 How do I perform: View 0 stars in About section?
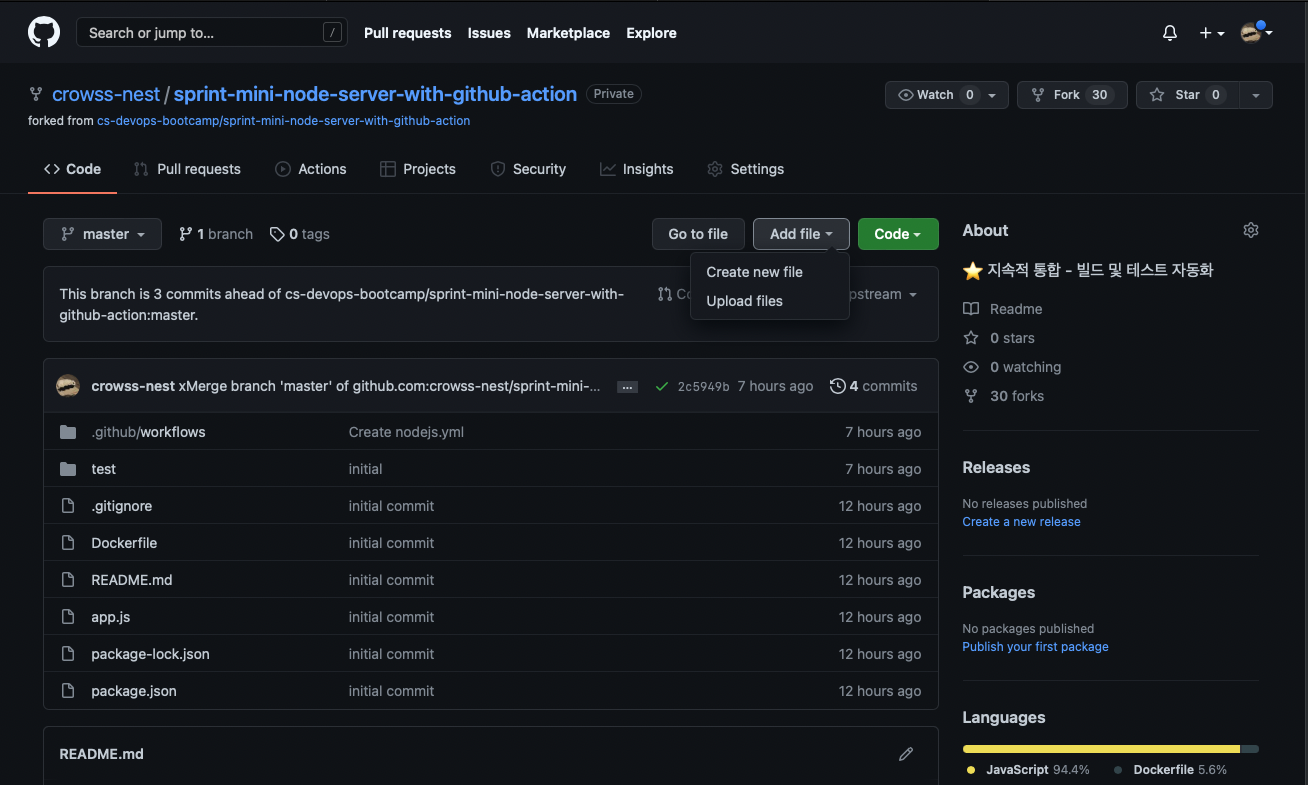pos(999,338)
